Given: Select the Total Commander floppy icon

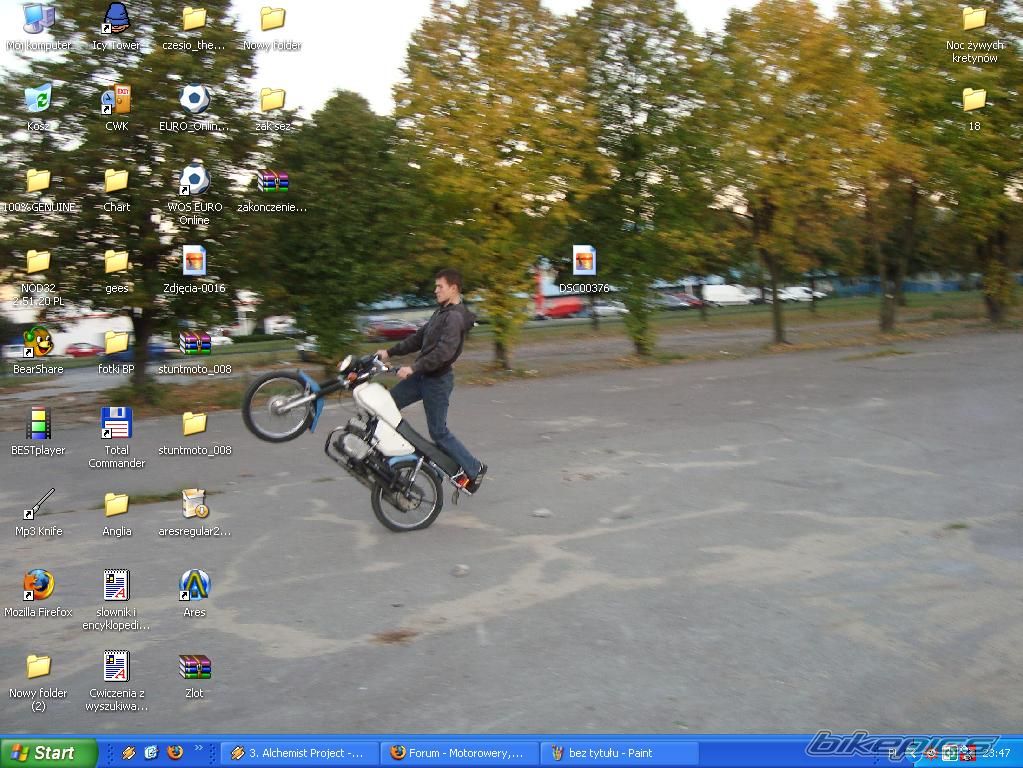Looking at the screenshot, I should (116, 424).
